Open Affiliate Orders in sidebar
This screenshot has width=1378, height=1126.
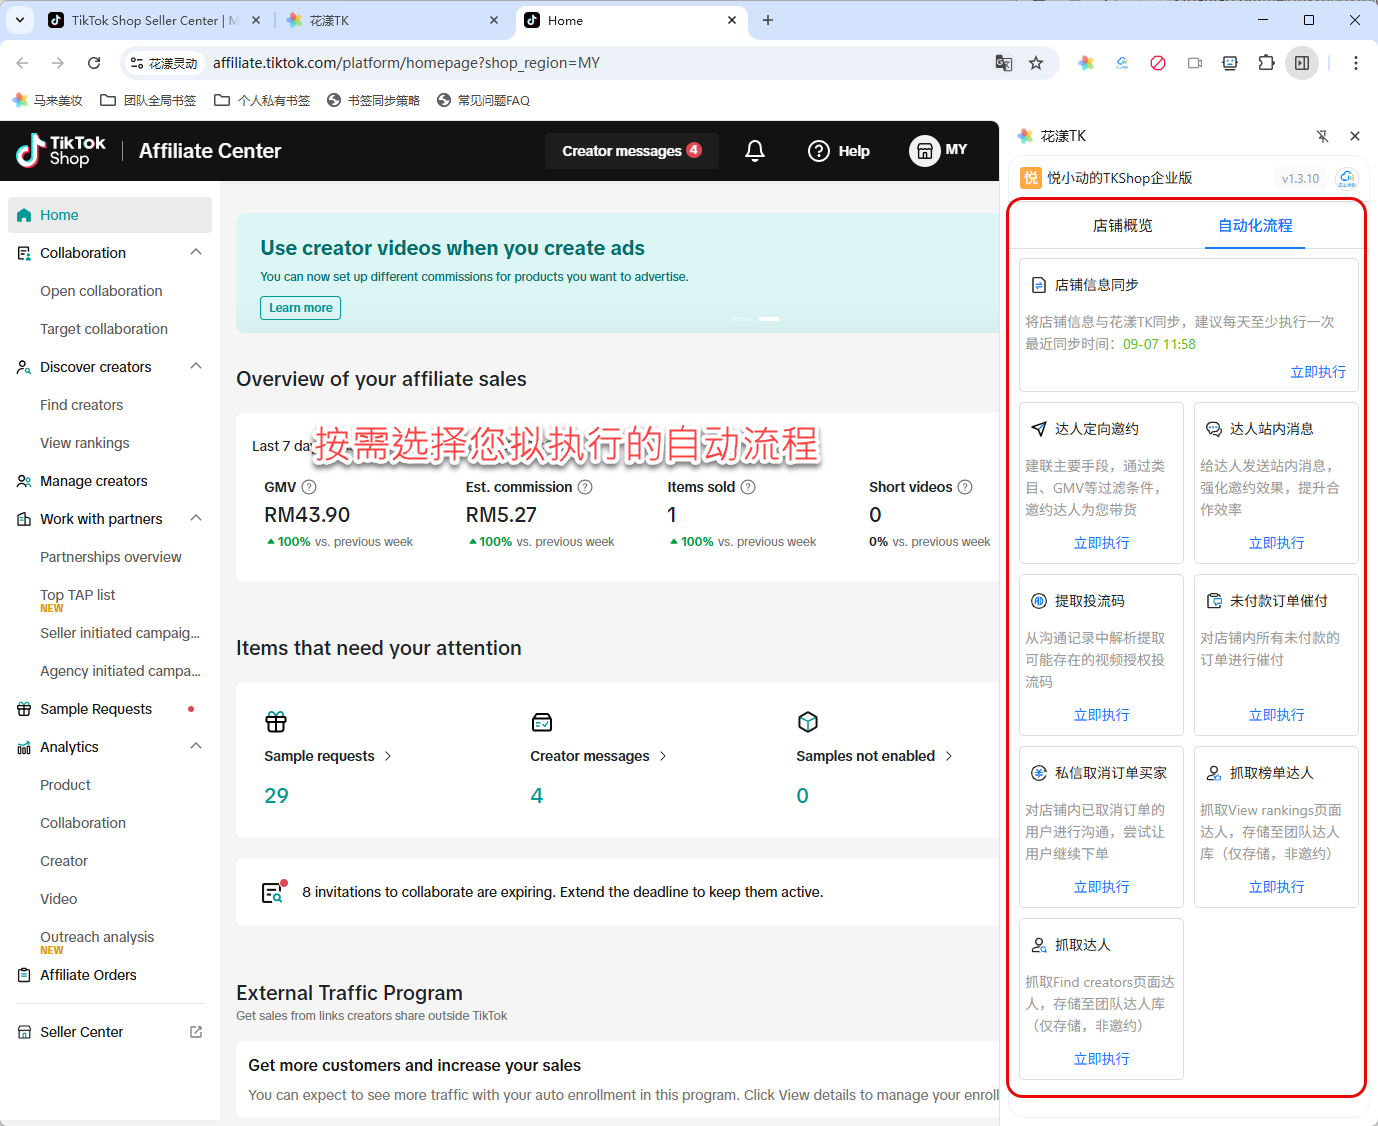[x=88, y=975]
